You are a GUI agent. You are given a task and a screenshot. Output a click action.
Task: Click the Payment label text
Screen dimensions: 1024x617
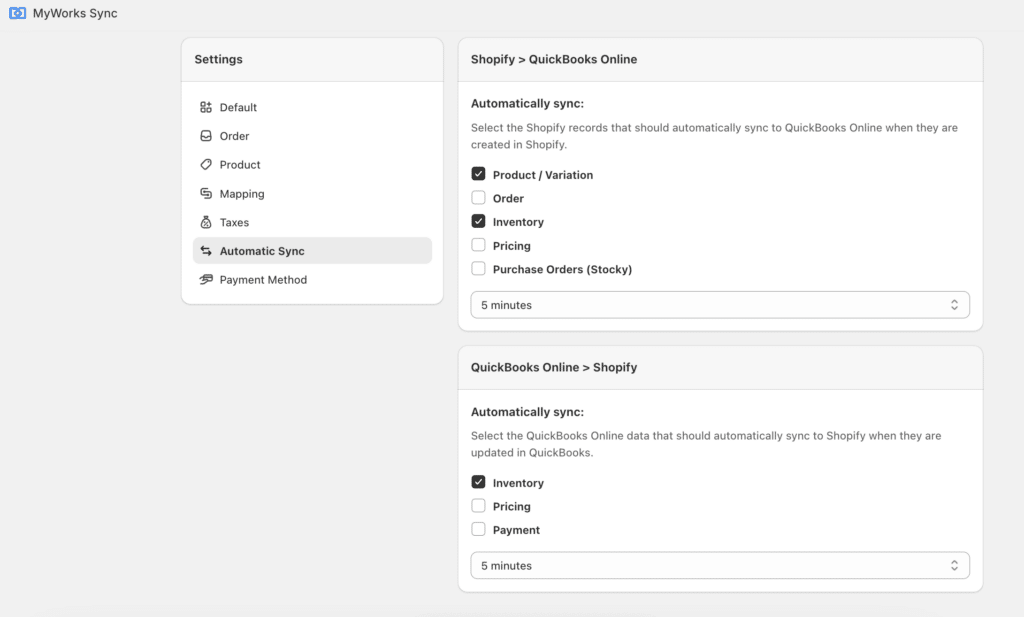(x=516, y=530)
